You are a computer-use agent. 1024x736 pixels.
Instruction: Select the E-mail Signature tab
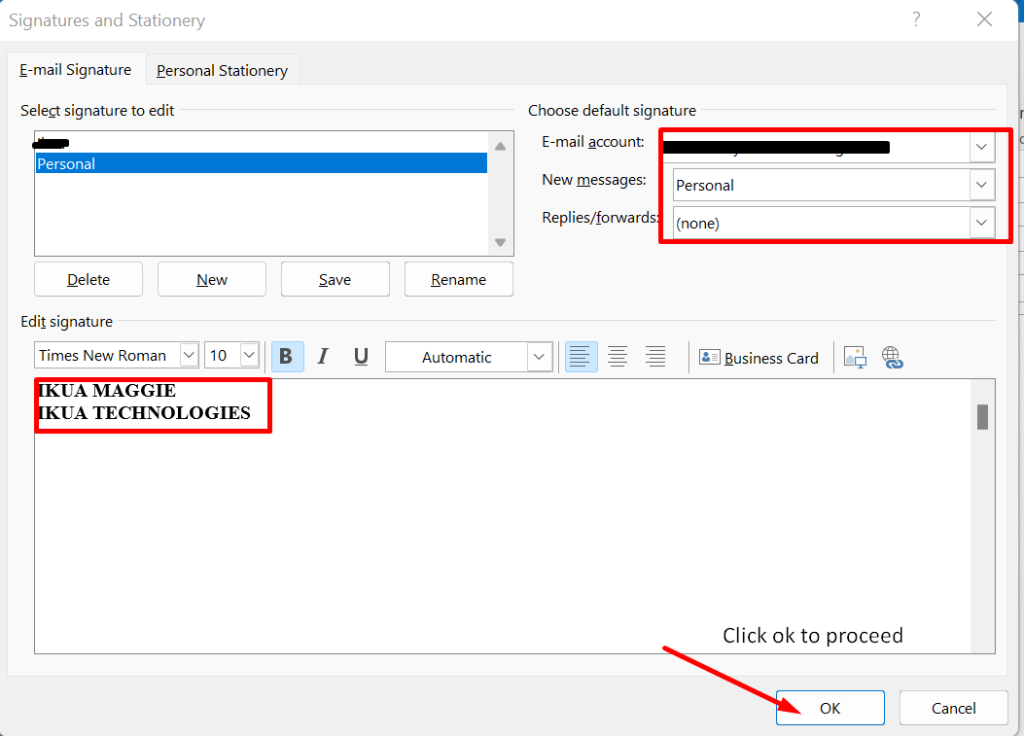(x=76, y=70)
